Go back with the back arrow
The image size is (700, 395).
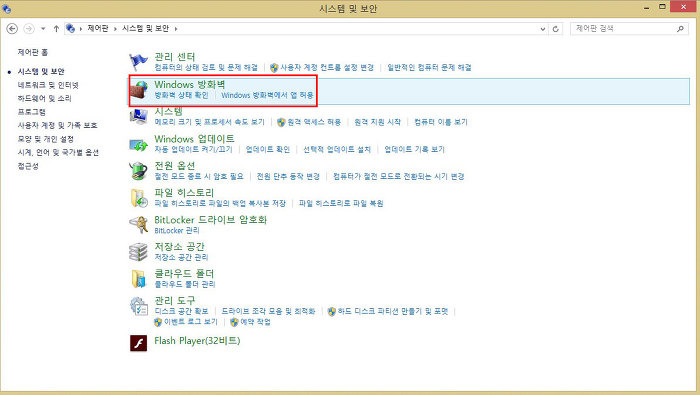[12, 29]
